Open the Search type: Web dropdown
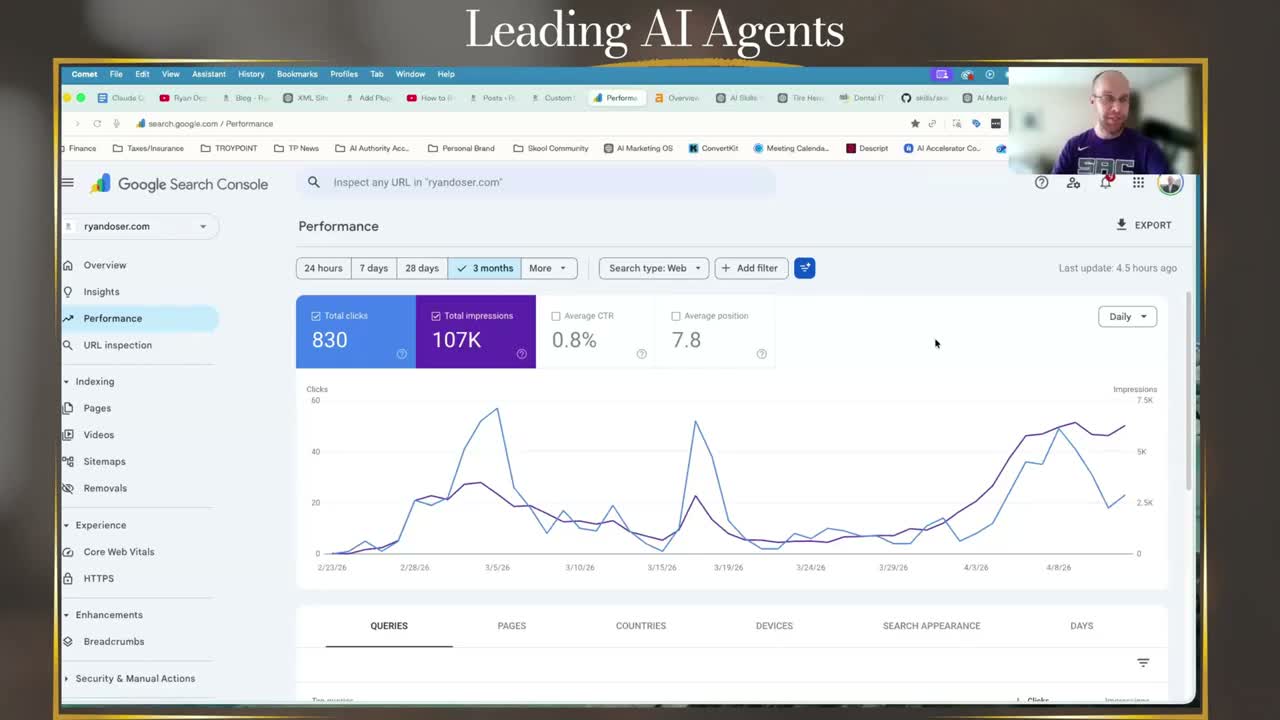The image size is (1280, 720). 654,268
